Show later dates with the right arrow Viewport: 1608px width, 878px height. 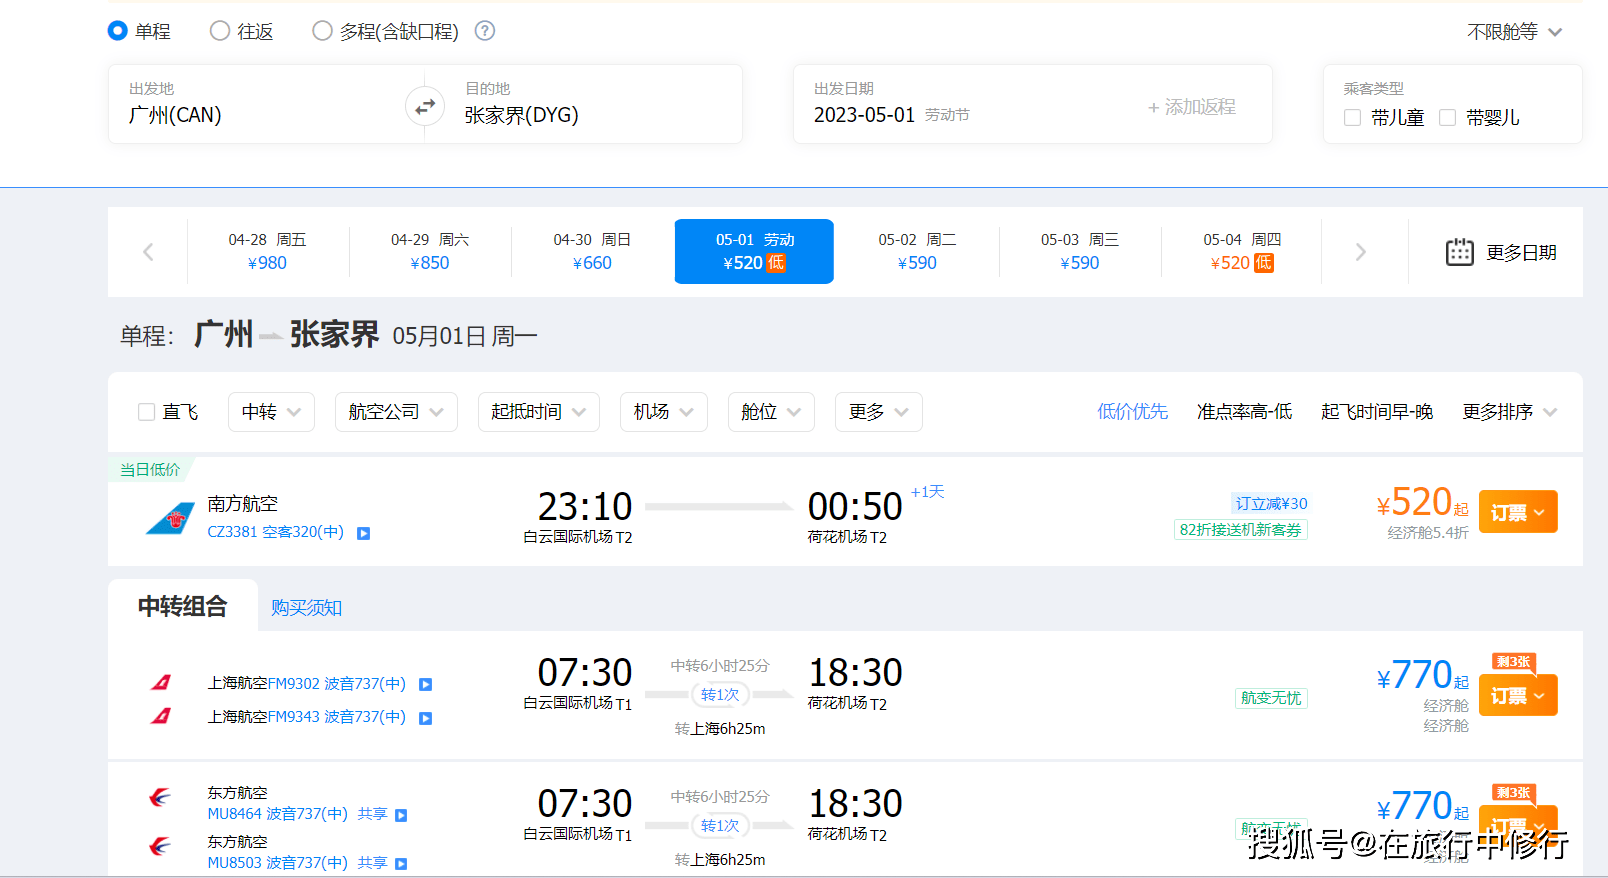[1360, 252]
